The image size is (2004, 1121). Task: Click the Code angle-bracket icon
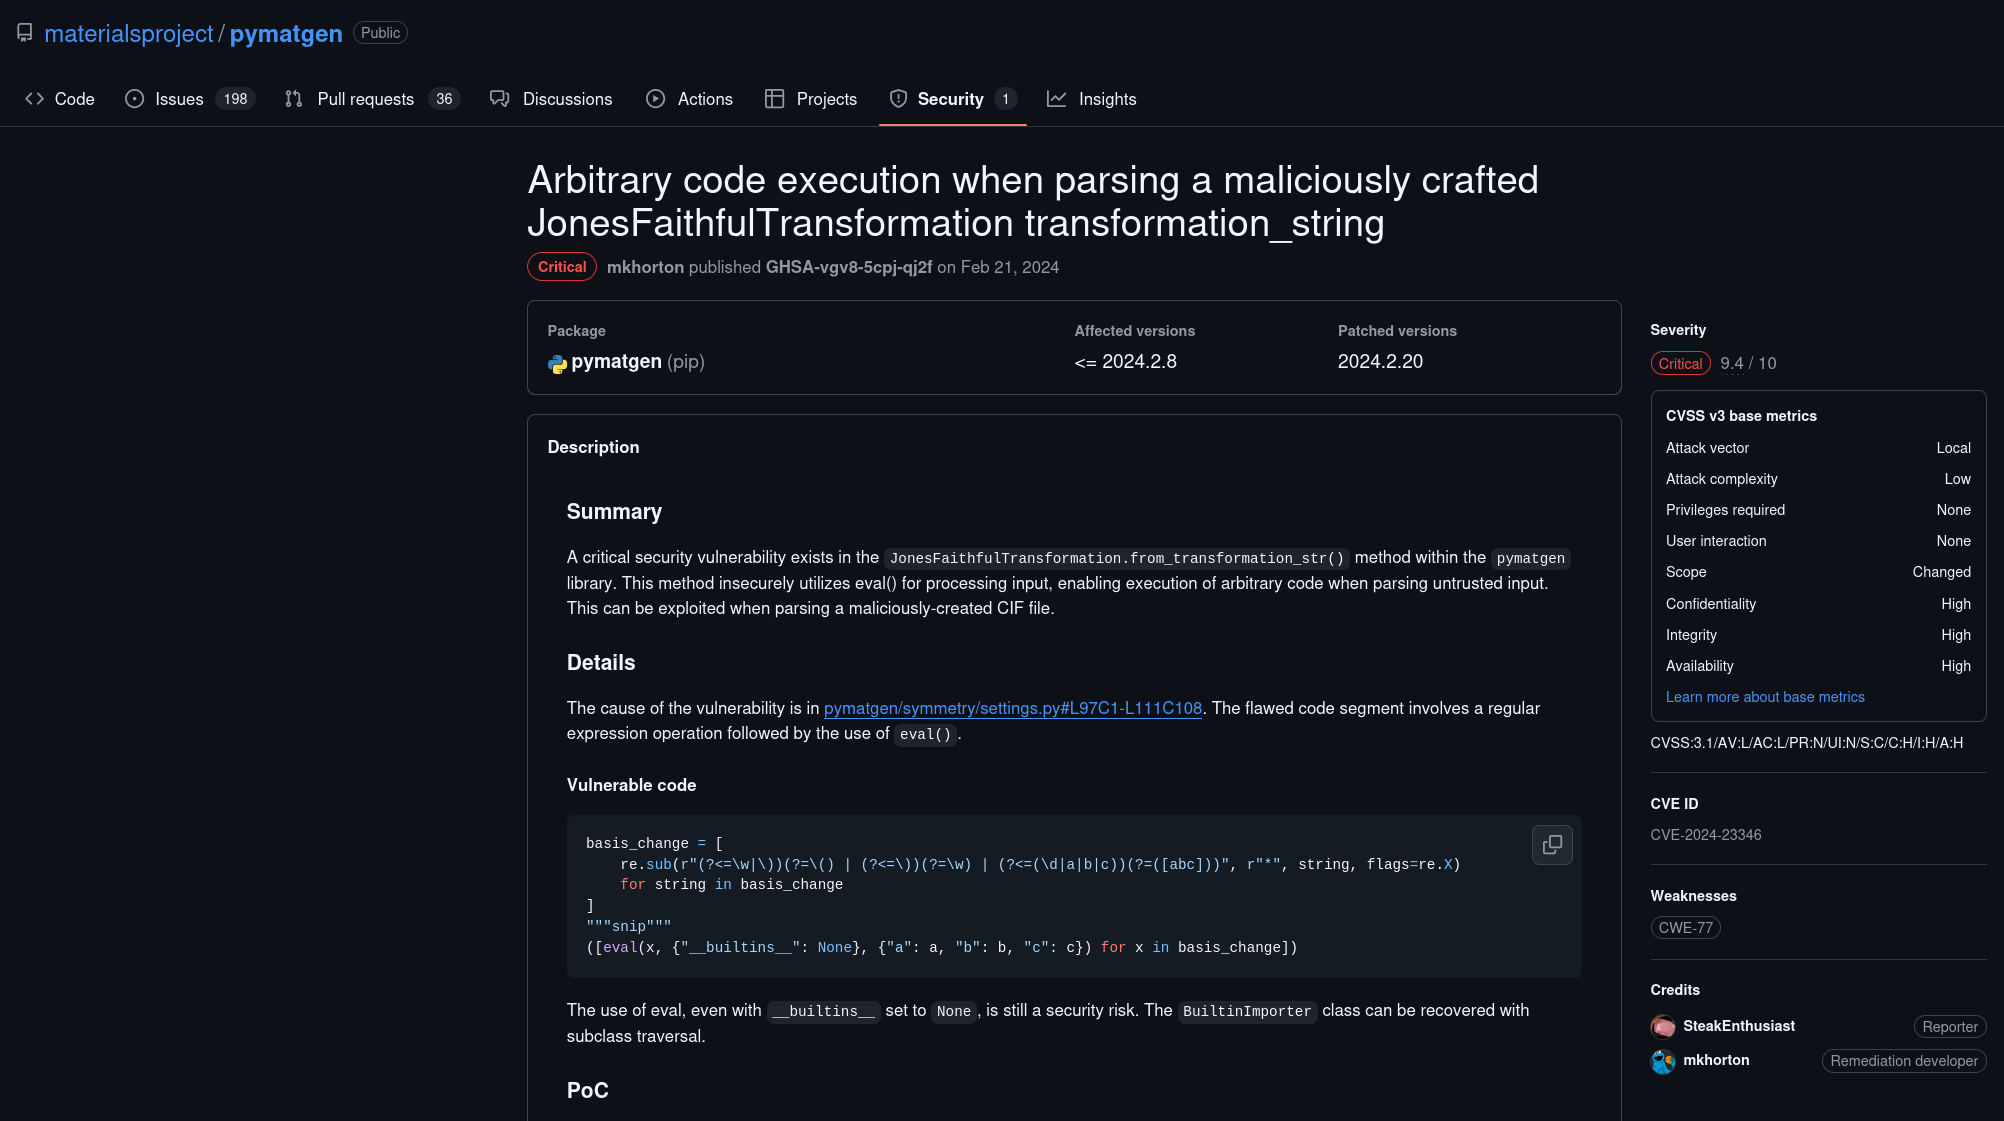click(x=34, y=99)
